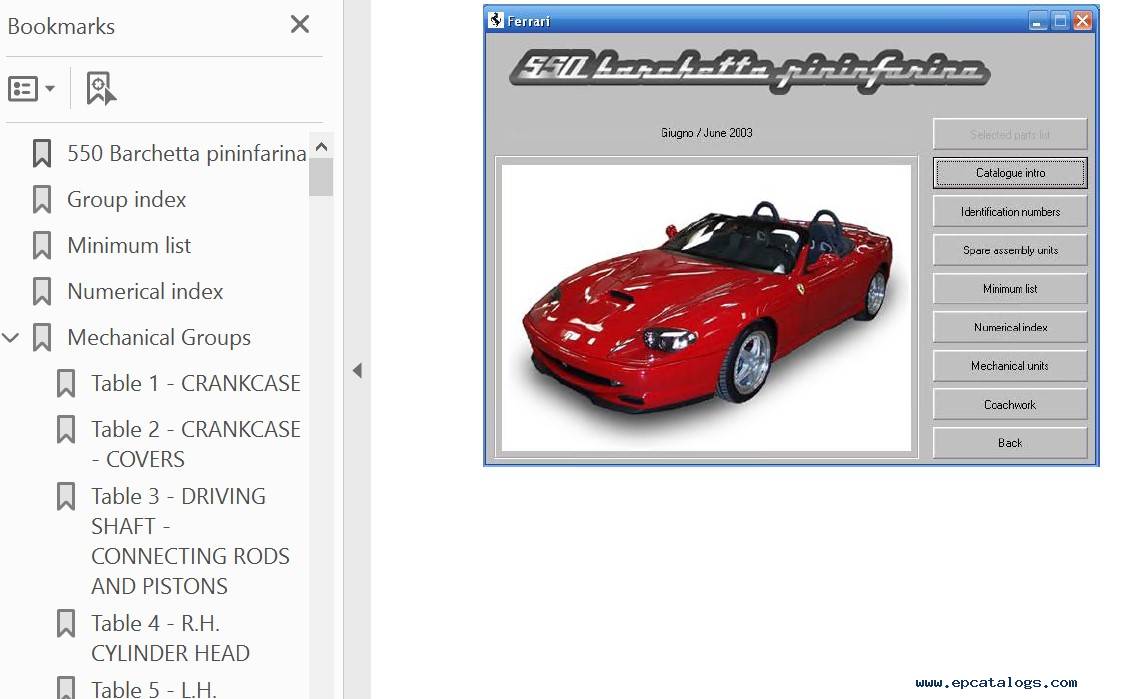Screen dimensions: 1128x699
Task: Collapse the Mechanical Groups bookmark tree
Action: pyautogui.click(x=11, y=337)
